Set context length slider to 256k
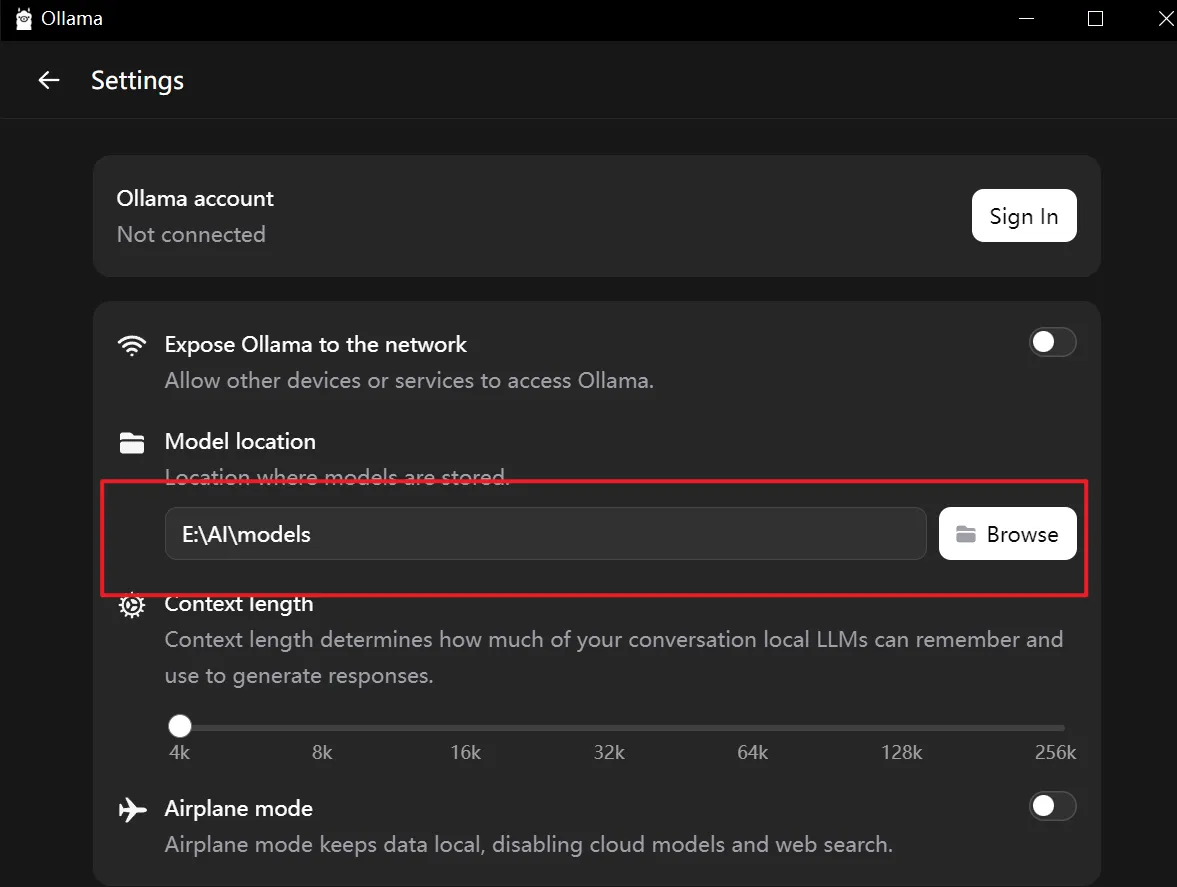Screen dimensions: 1177x887 pyautogui.click(x=1063, y=727)
